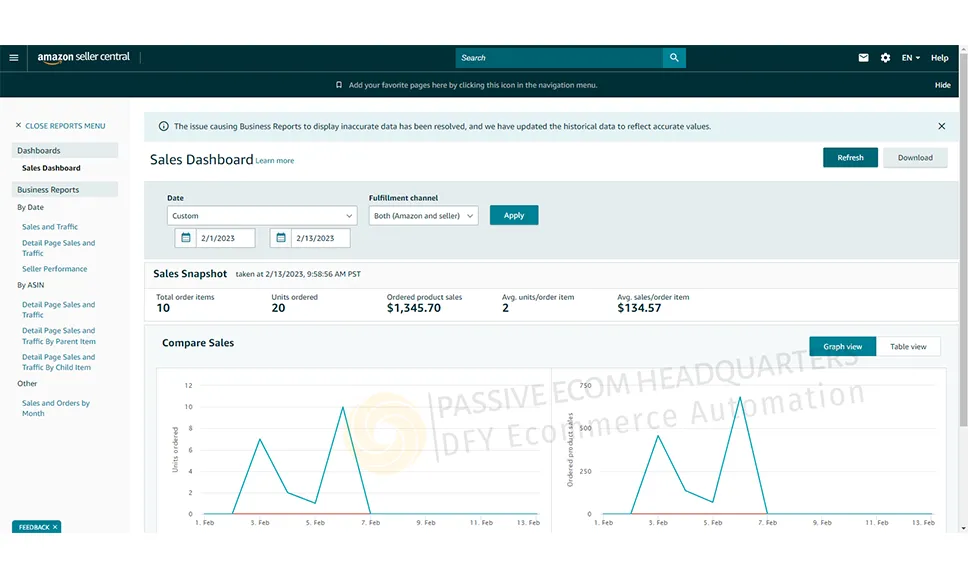The image size is (968, 579).
Task: Click the Avg. sales/order item value $134.57
Action: click(639, 308)
